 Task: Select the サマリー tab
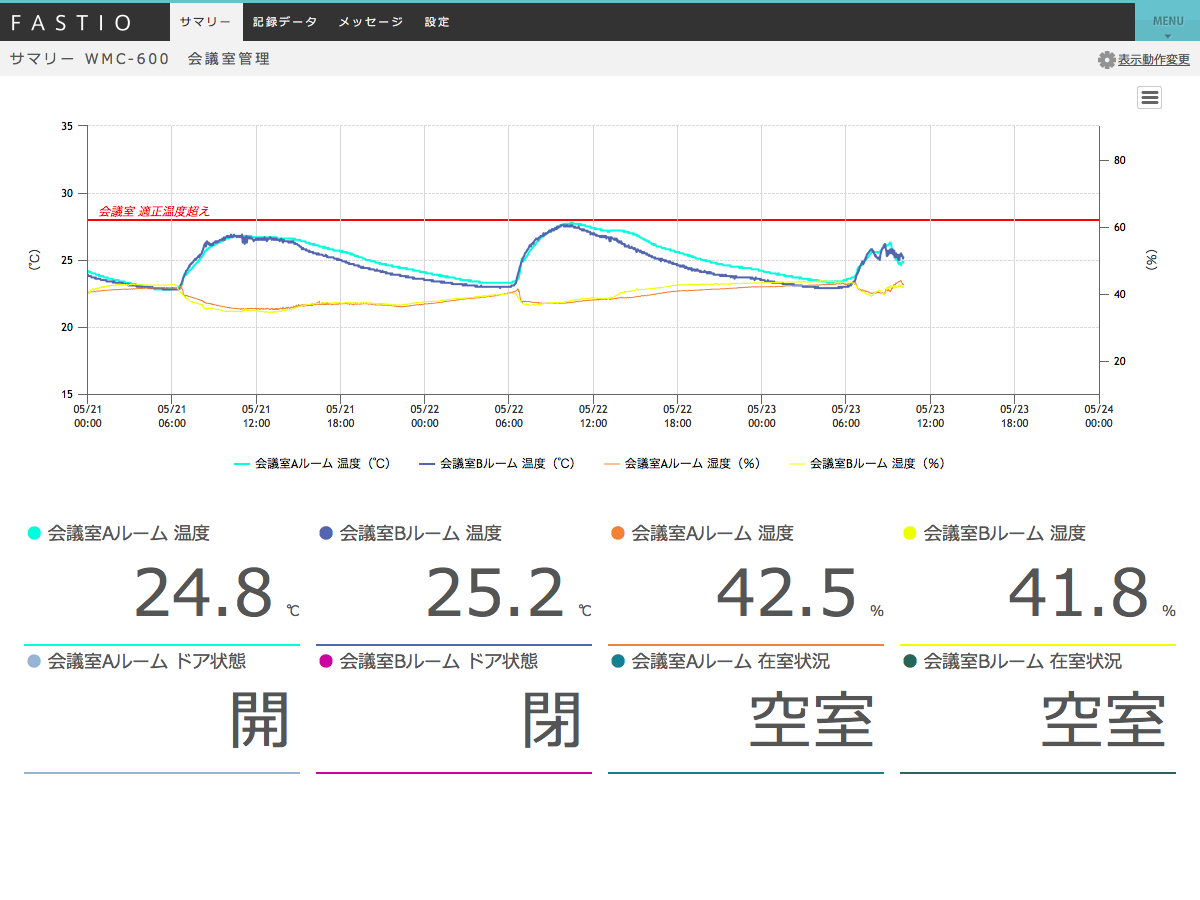click(206, 22)
